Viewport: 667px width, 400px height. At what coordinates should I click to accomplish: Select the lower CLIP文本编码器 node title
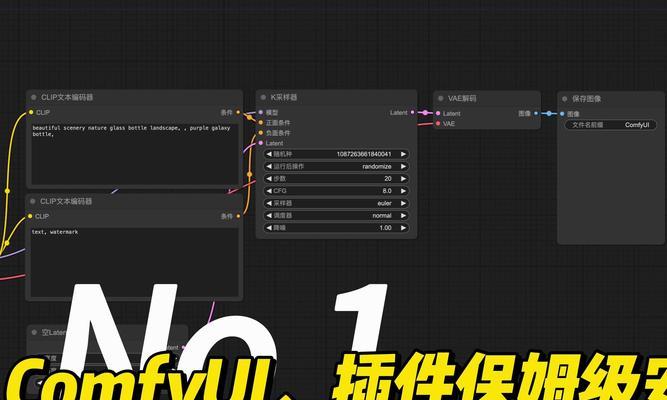[x=66, y=201]
